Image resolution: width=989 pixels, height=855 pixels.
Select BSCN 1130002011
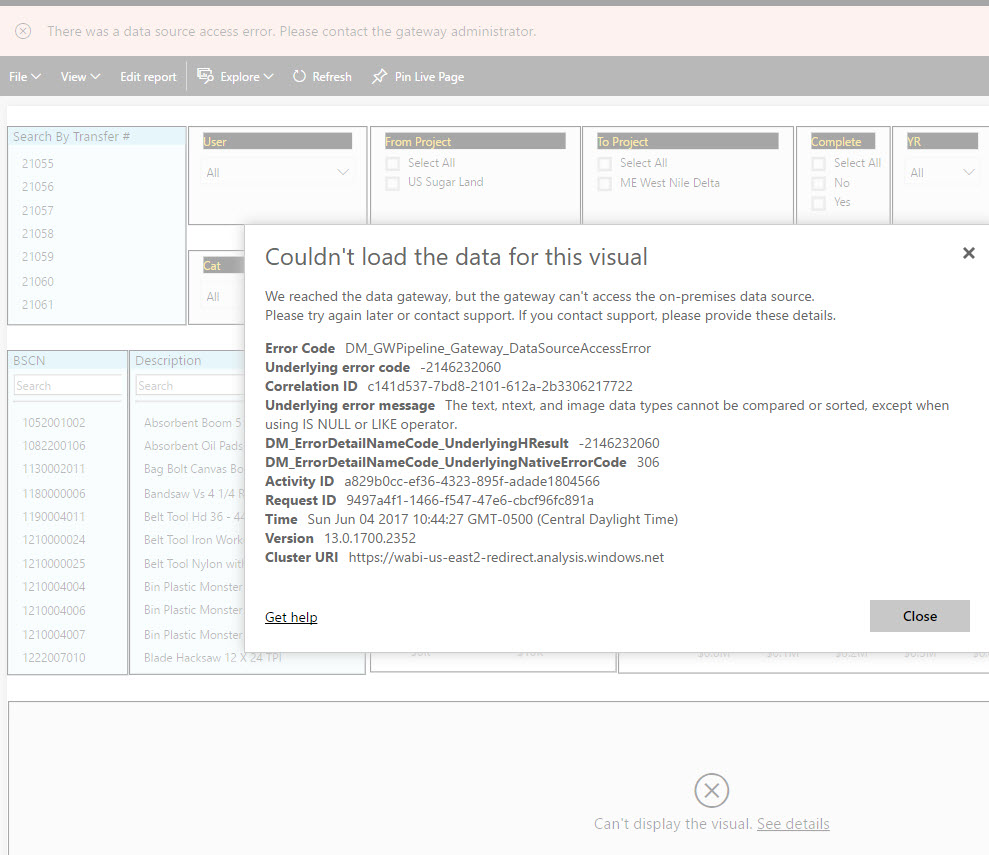pos(54,468)
